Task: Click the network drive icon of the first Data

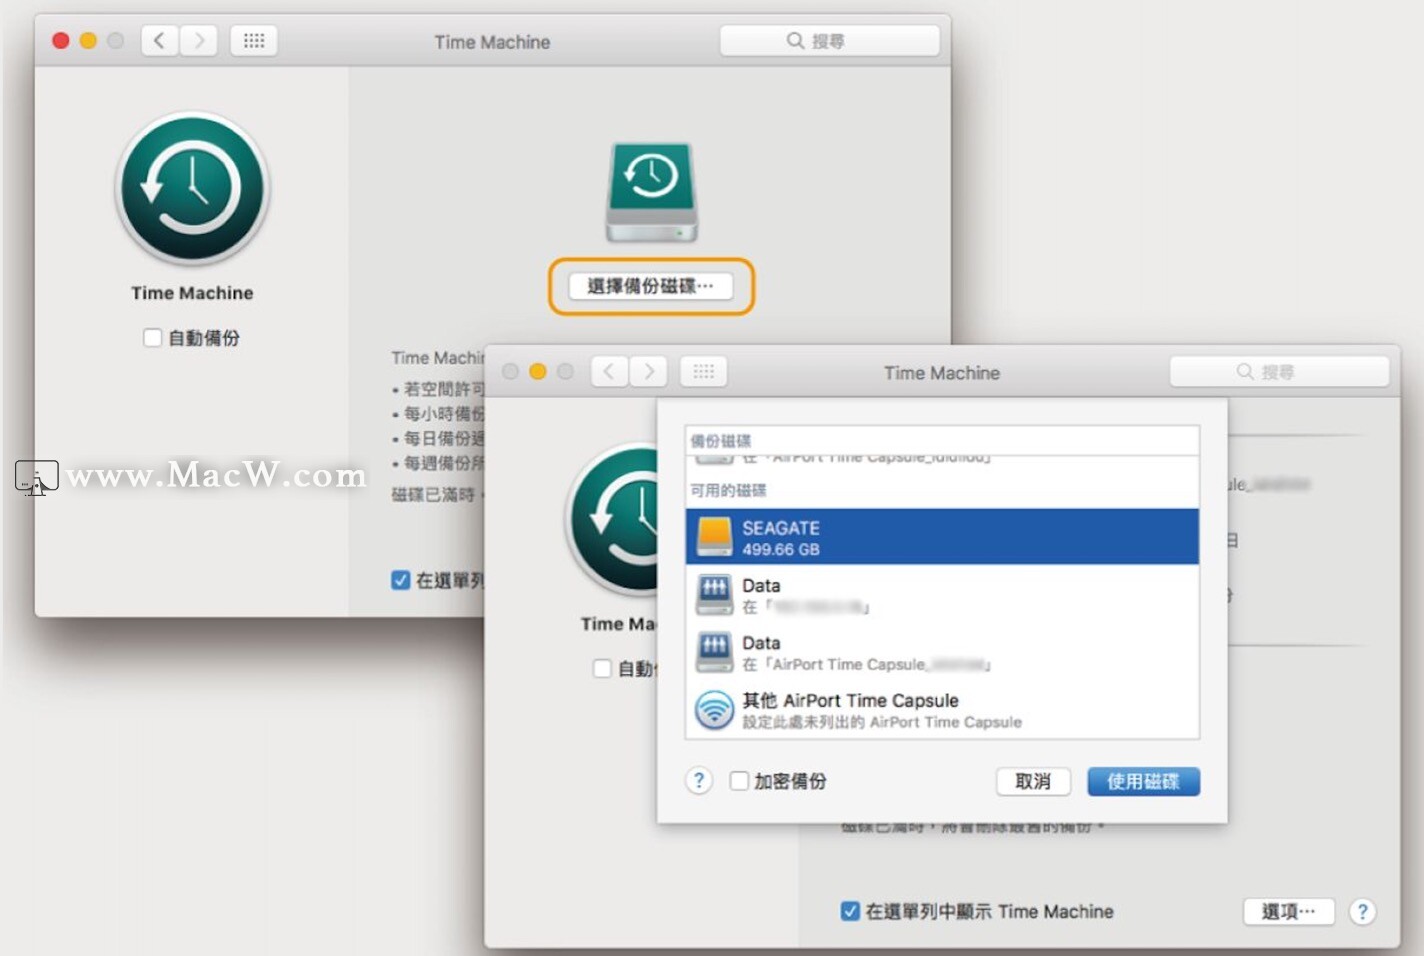Action: [x=714, y=595]
